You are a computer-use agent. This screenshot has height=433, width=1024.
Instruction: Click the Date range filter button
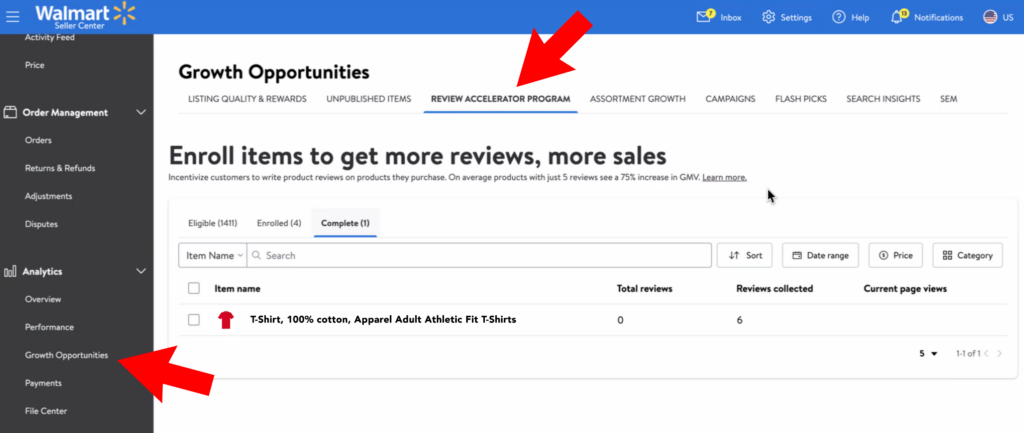(x=820, y=255)
